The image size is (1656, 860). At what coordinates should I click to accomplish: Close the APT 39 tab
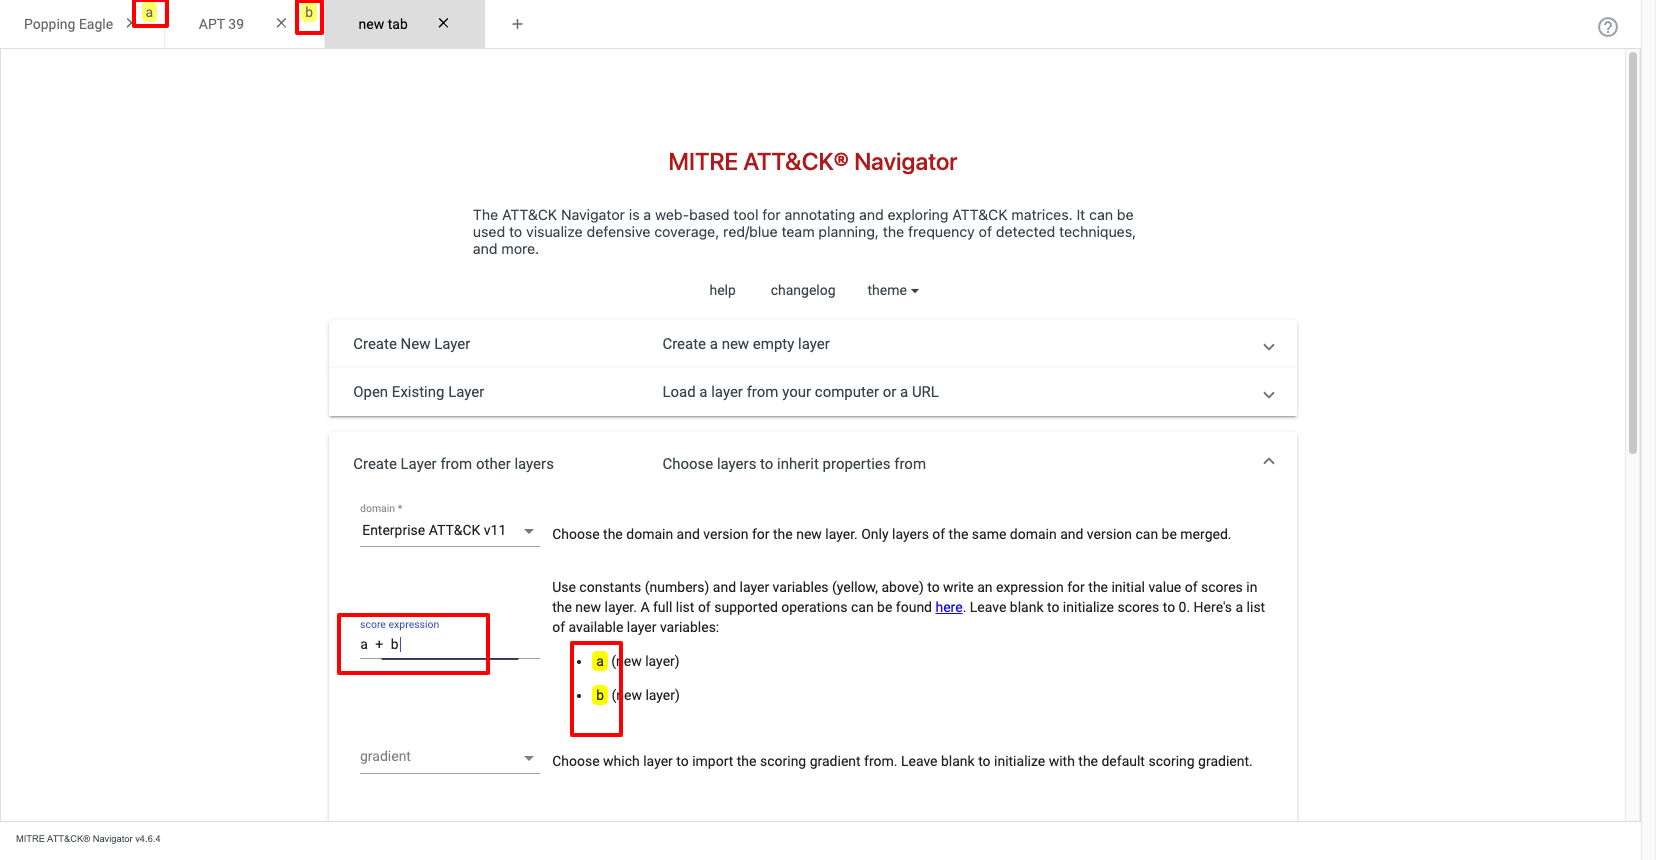[x=281, y=23]
